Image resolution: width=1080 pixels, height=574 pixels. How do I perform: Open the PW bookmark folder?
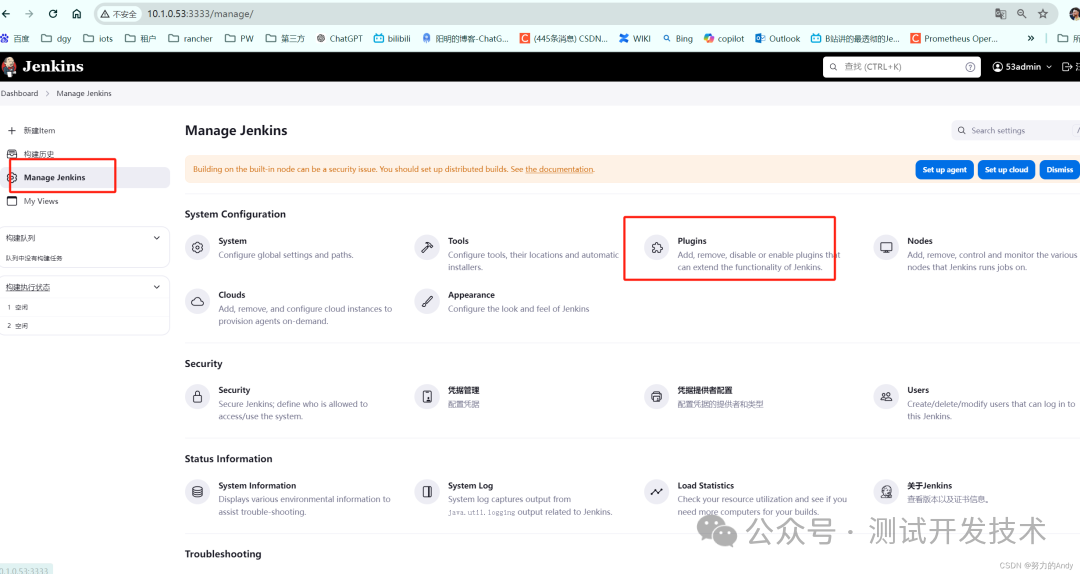240,39
